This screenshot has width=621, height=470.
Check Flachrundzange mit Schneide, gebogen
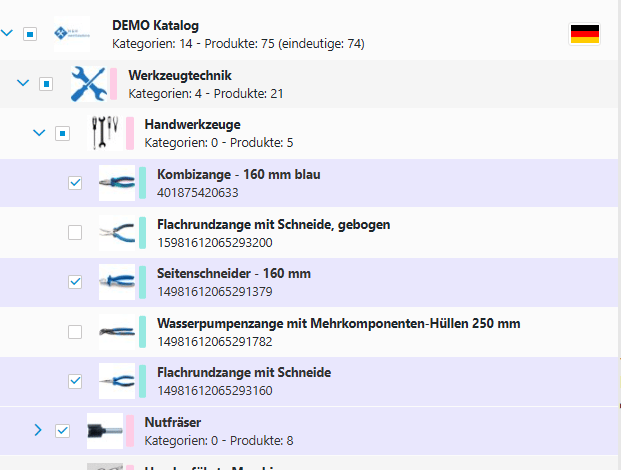pos(75,232)
